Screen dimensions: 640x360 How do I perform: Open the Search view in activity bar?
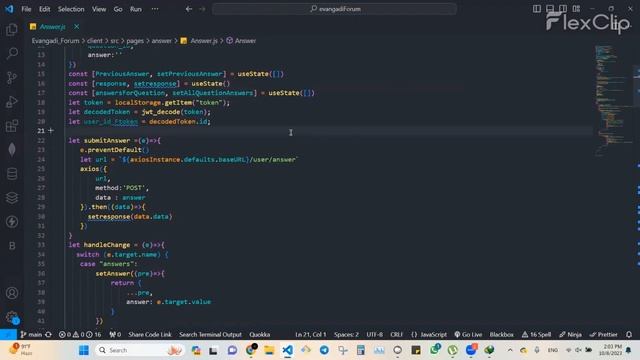pos(12,53)
